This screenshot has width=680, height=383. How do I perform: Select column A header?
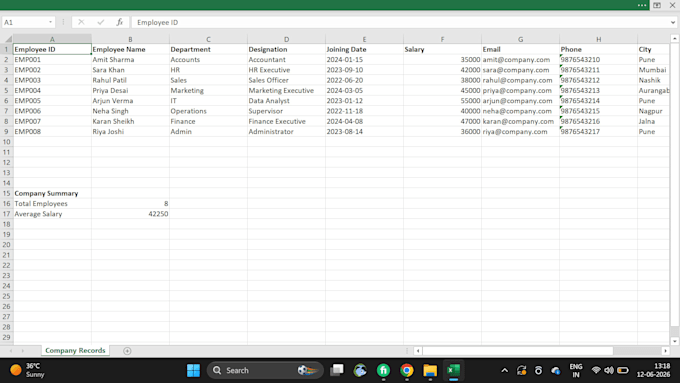point(52,39)
